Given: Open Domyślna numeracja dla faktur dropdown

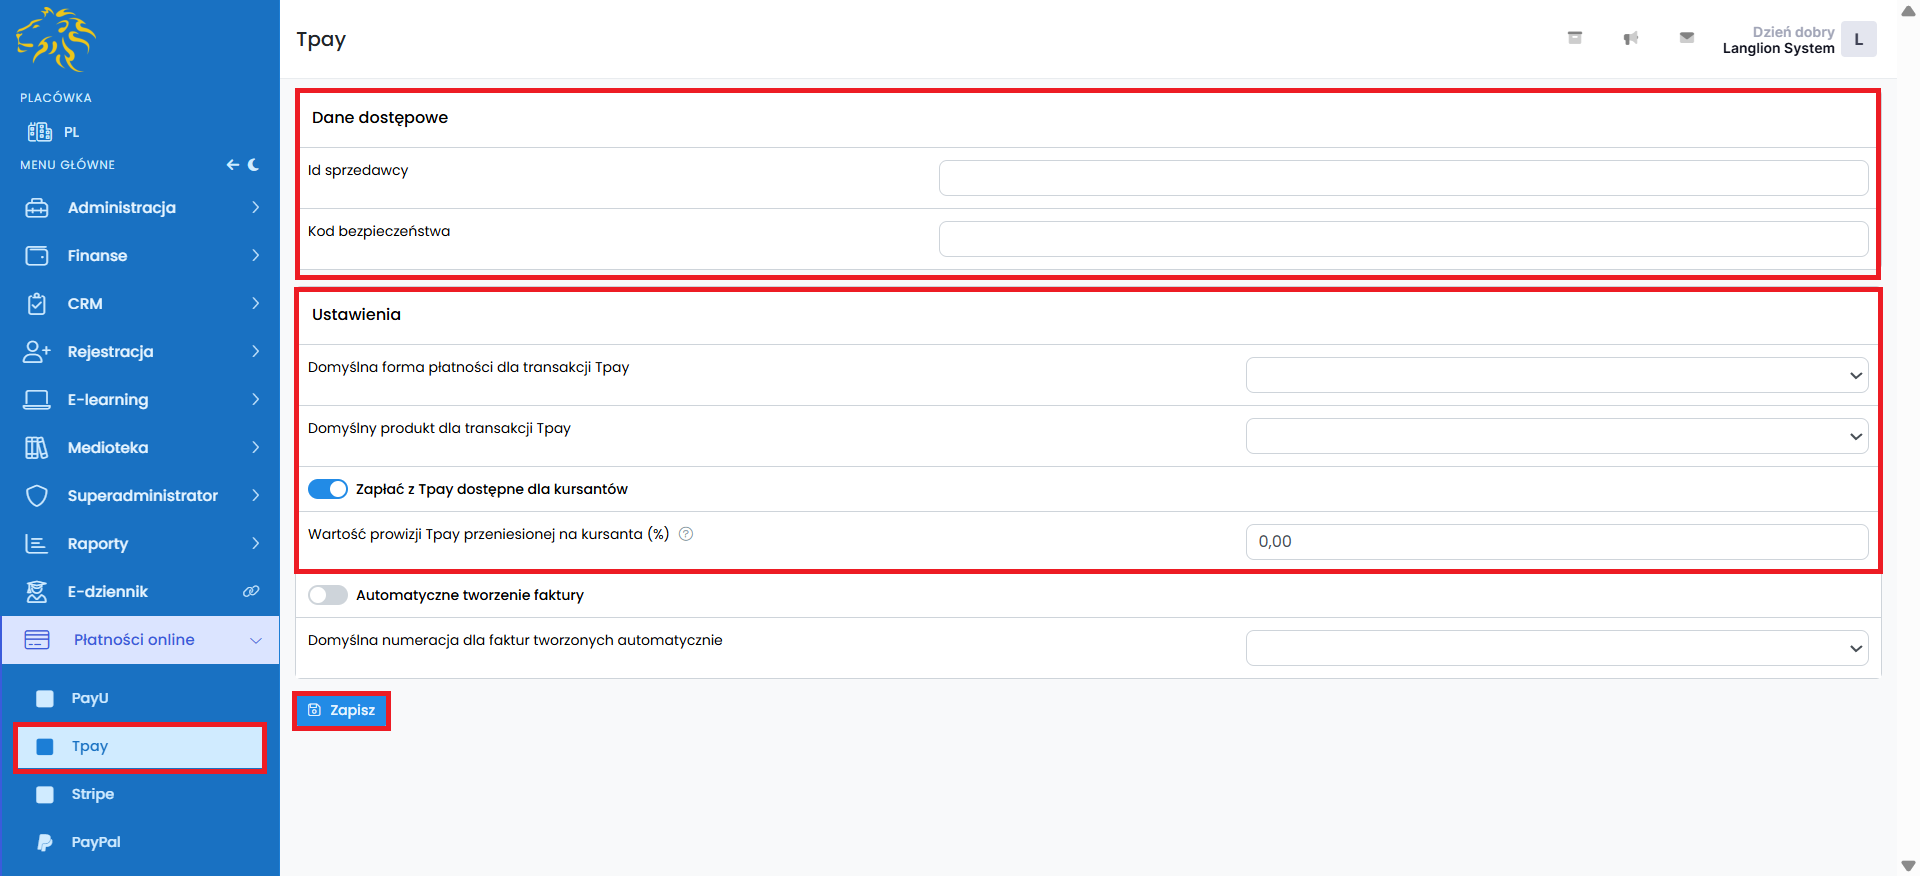Looking at the screenshot, I should (1556, 648).
